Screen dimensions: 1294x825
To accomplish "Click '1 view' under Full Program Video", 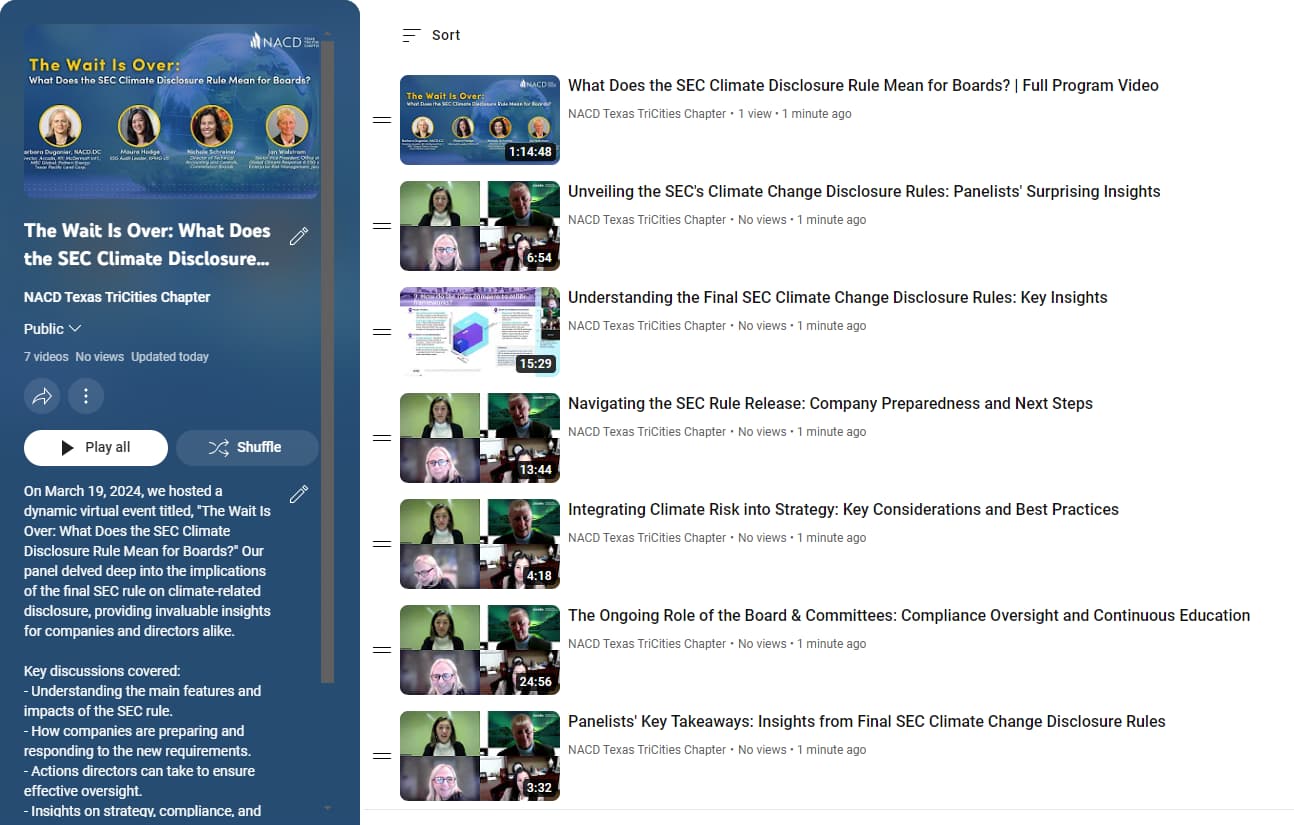I will coord(755,114).
